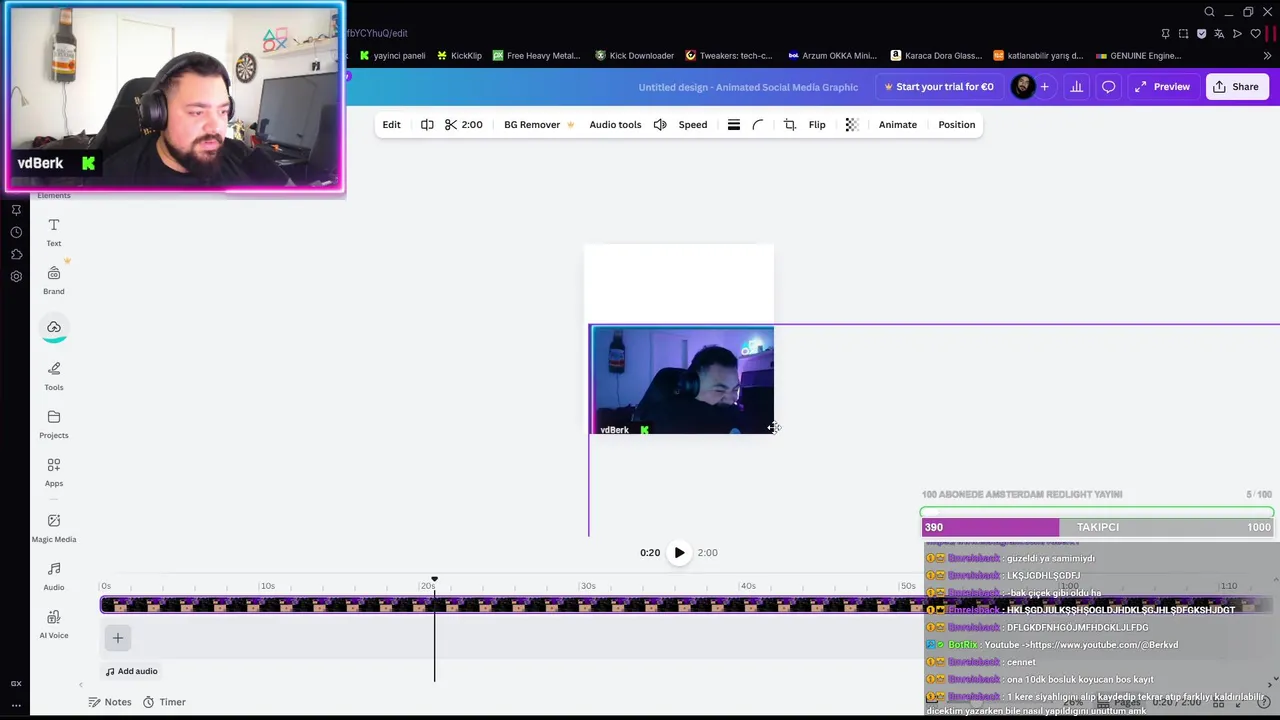1280x720 pixels.
Task: Open the Tools panel
Action: point(54,376)
